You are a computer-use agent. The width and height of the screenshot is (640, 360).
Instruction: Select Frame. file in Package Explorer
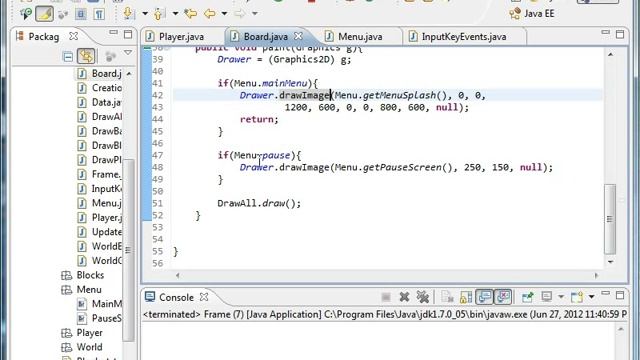coord(100,174)
